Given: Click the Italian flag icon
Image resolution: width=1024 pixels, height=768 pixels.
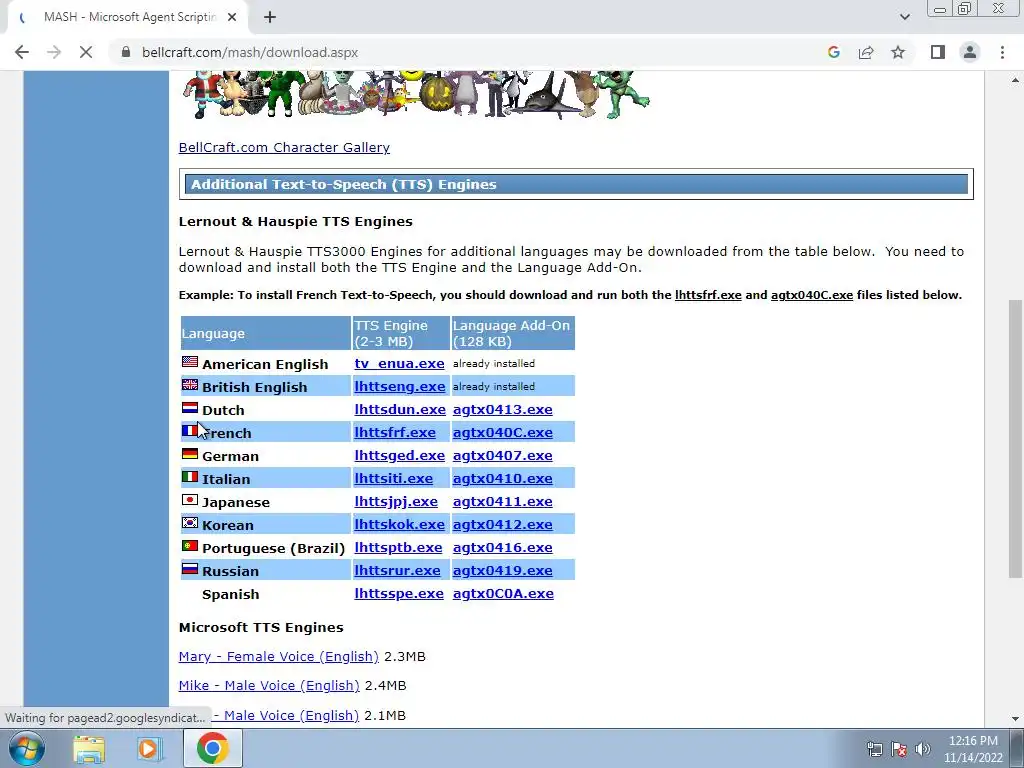Looking at the screenshot, I should click(x=189, y=477).
